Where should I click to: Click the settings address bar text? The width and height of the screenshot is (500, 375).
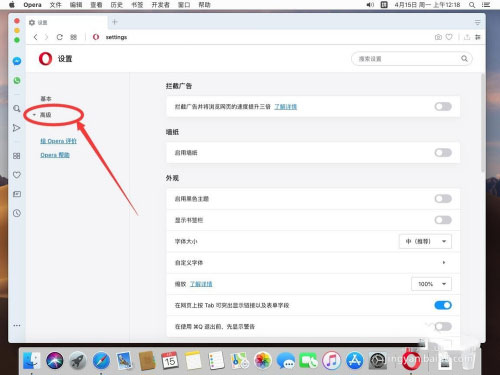(116, 37)
